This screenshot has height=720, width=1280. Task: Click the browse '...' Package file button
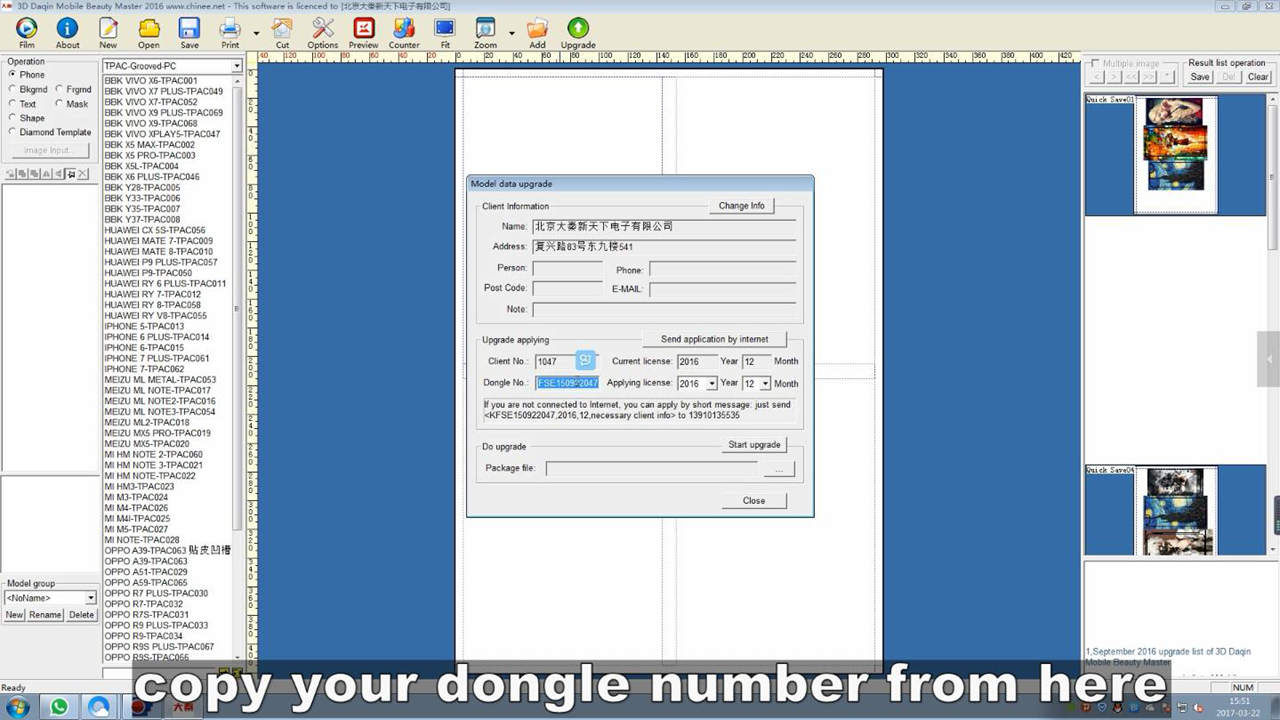778,469
